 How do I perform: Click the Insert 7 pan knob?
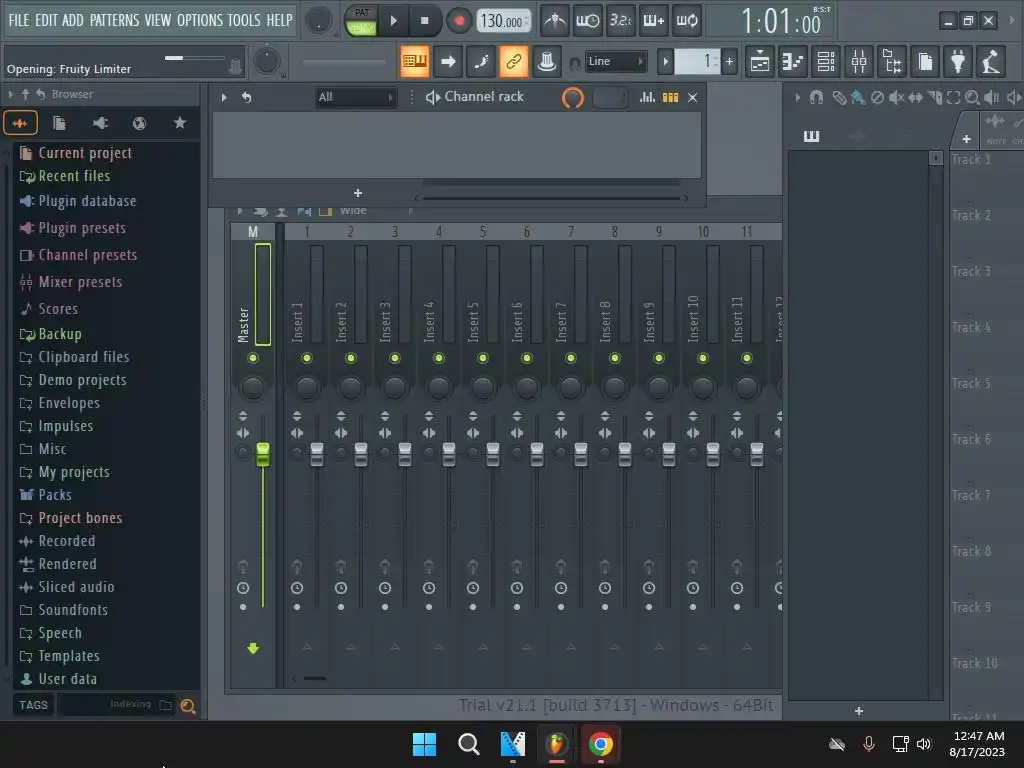(571, 387)
